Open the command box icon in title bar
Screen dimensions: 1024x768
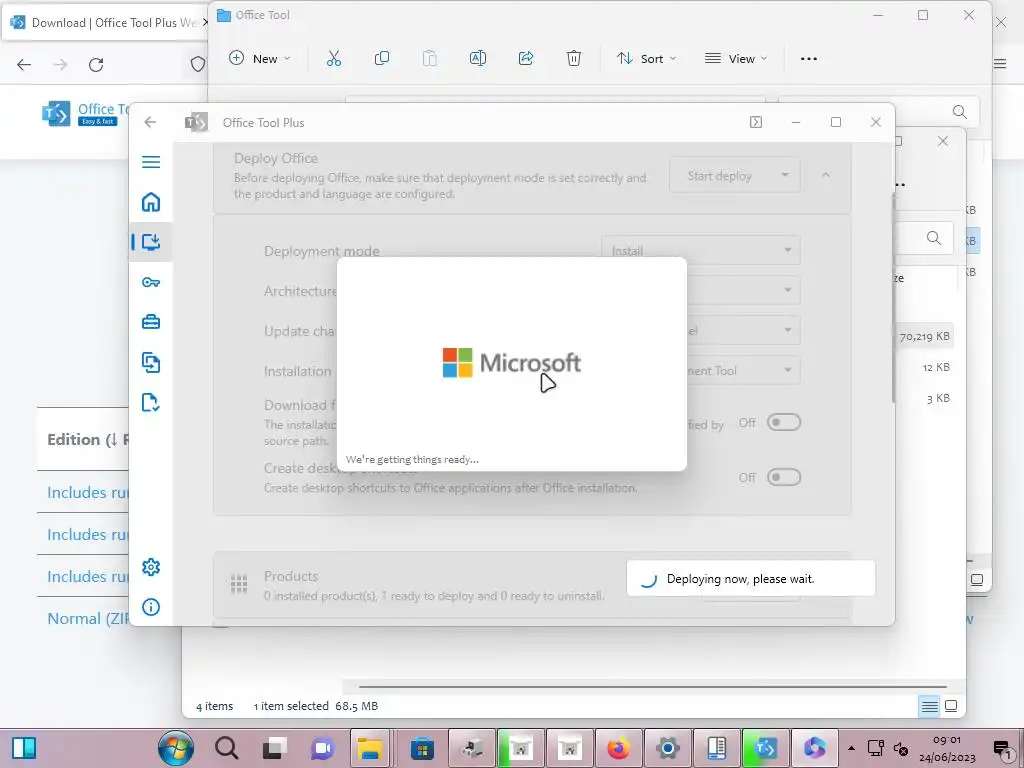click(x=756, y=122)
